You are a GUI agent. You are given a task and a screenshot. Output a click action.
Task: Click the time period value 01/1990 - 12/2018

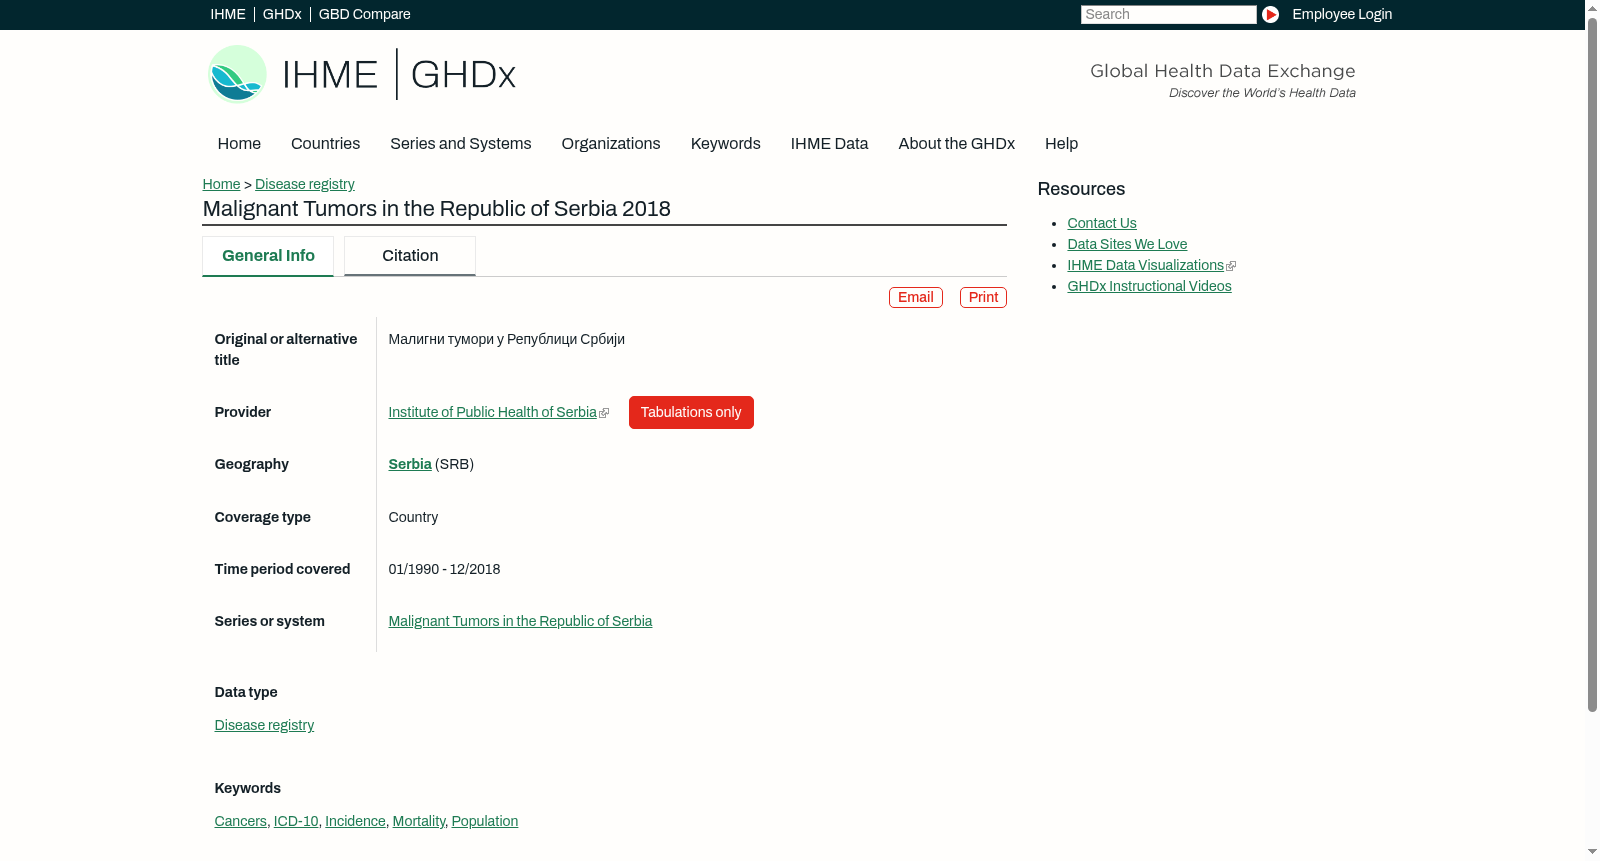444,569
